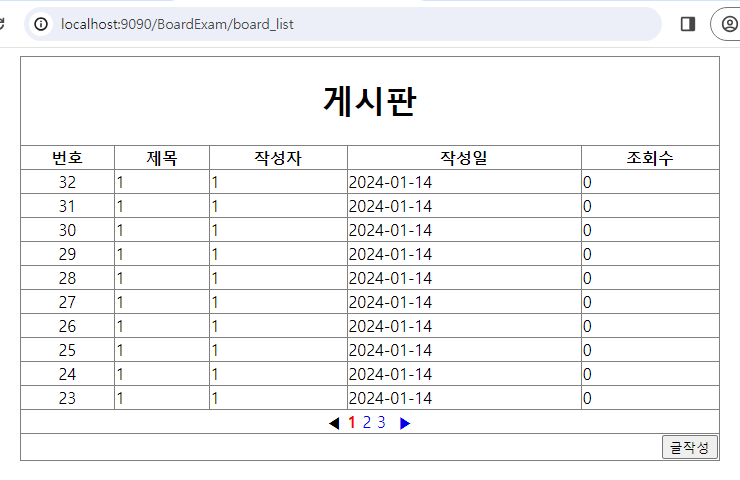
Task: Click post number 32 cell
Action: tap(67, 182)
